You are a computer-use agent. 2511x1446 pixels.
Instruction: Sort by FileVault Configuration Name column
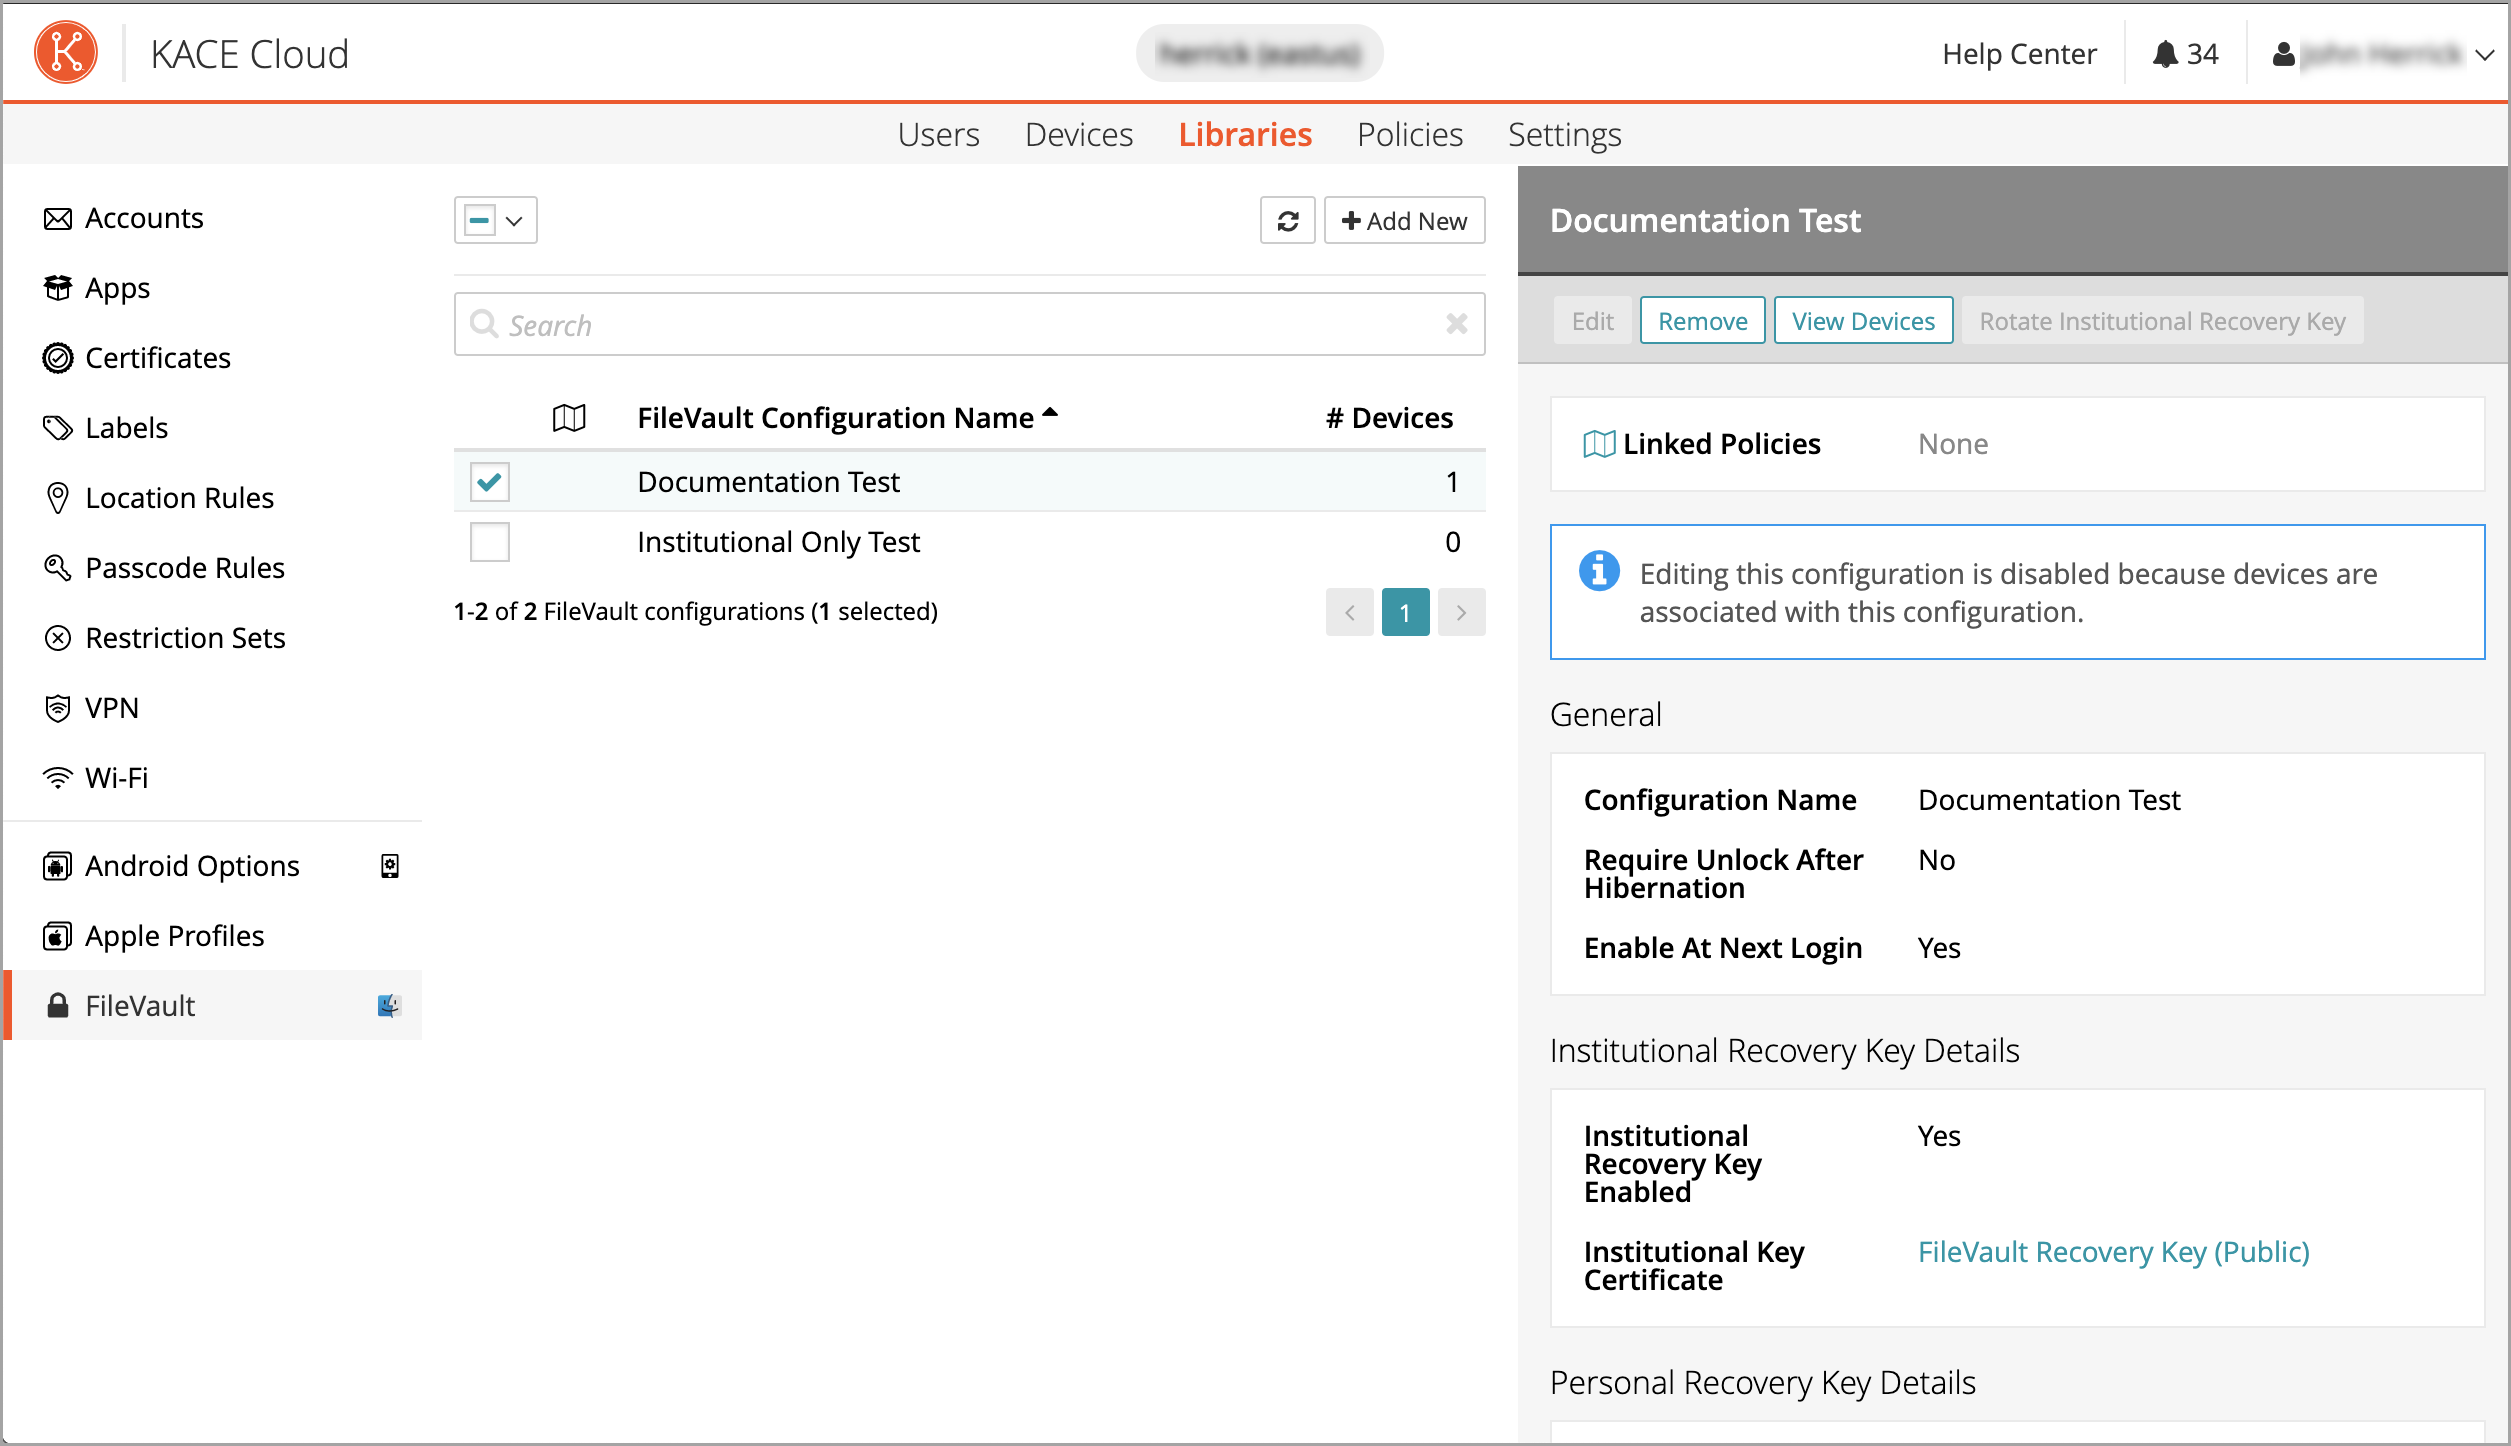pyautogui.click(x=835, y=418)
